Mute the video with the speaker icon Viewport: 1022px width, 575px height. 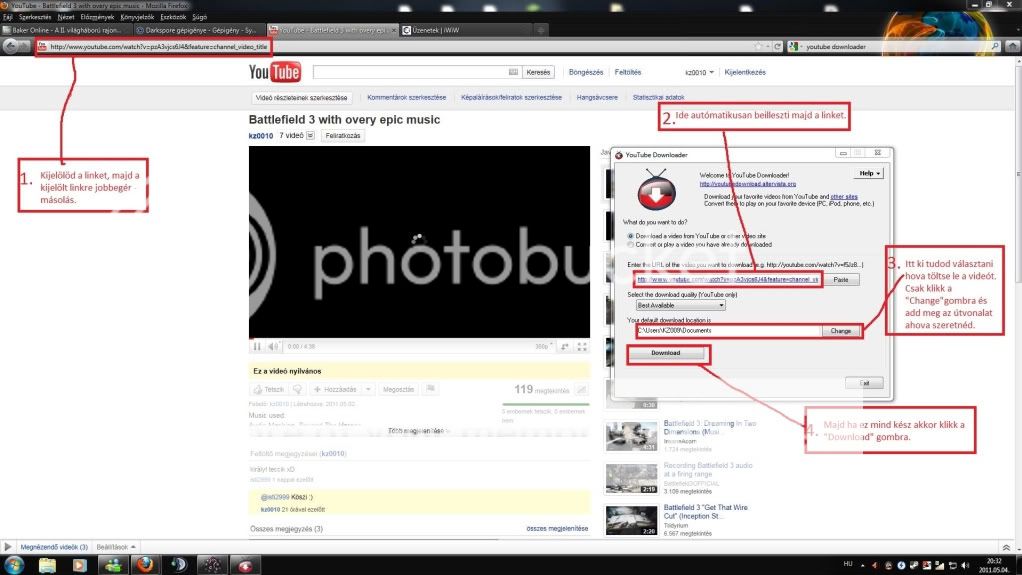(273, 347)
